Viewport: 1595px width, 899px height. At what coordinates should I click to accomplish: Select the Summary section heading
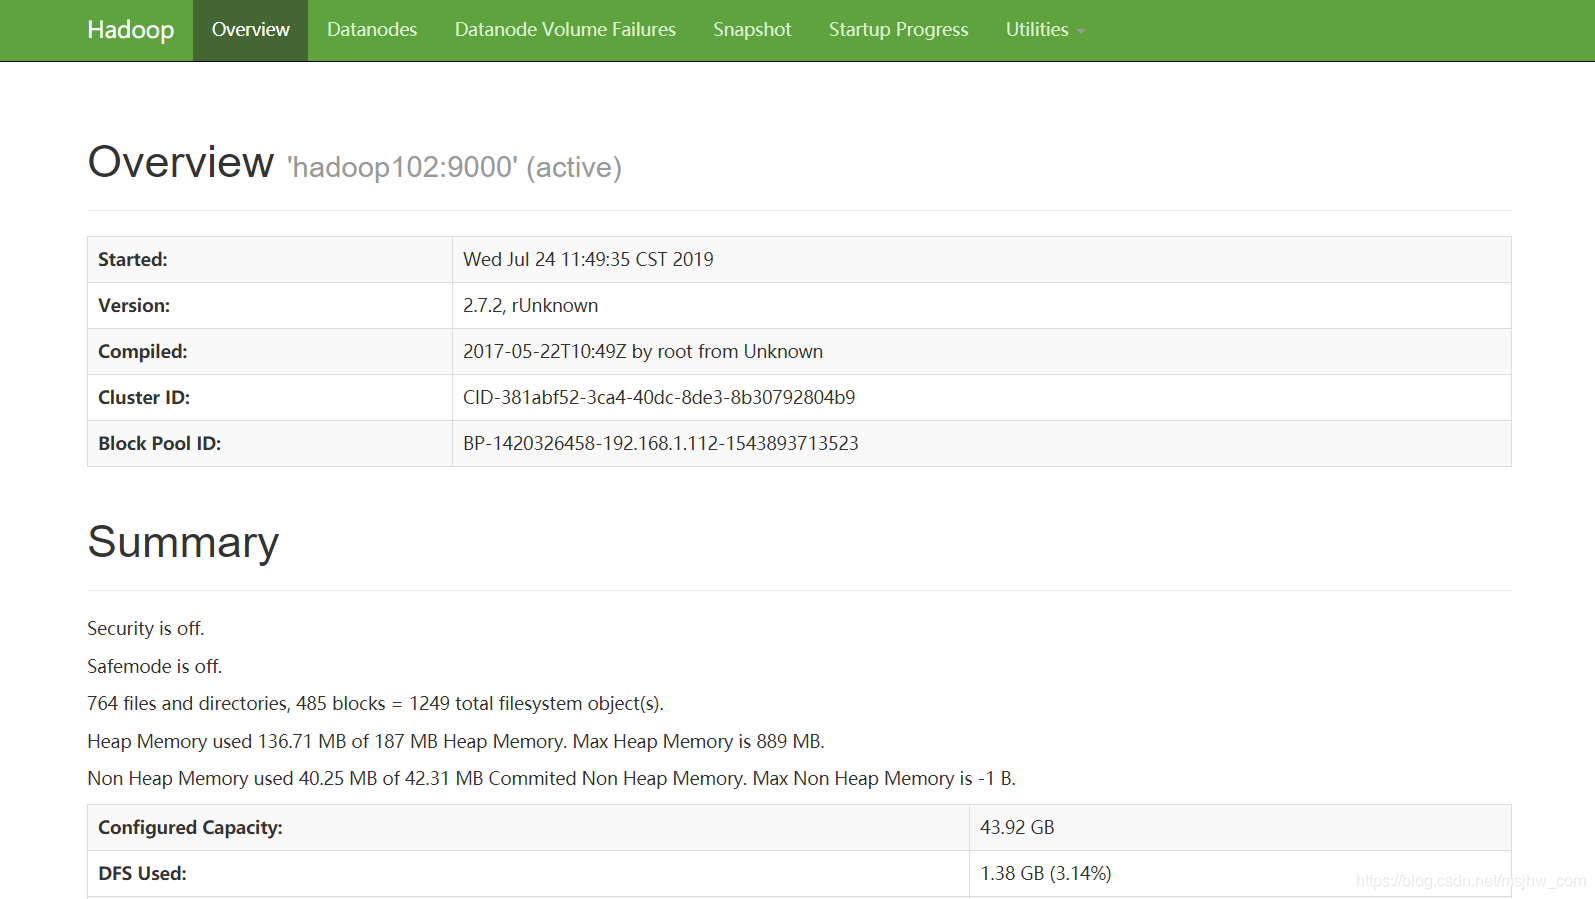click(x=183, y=542)
